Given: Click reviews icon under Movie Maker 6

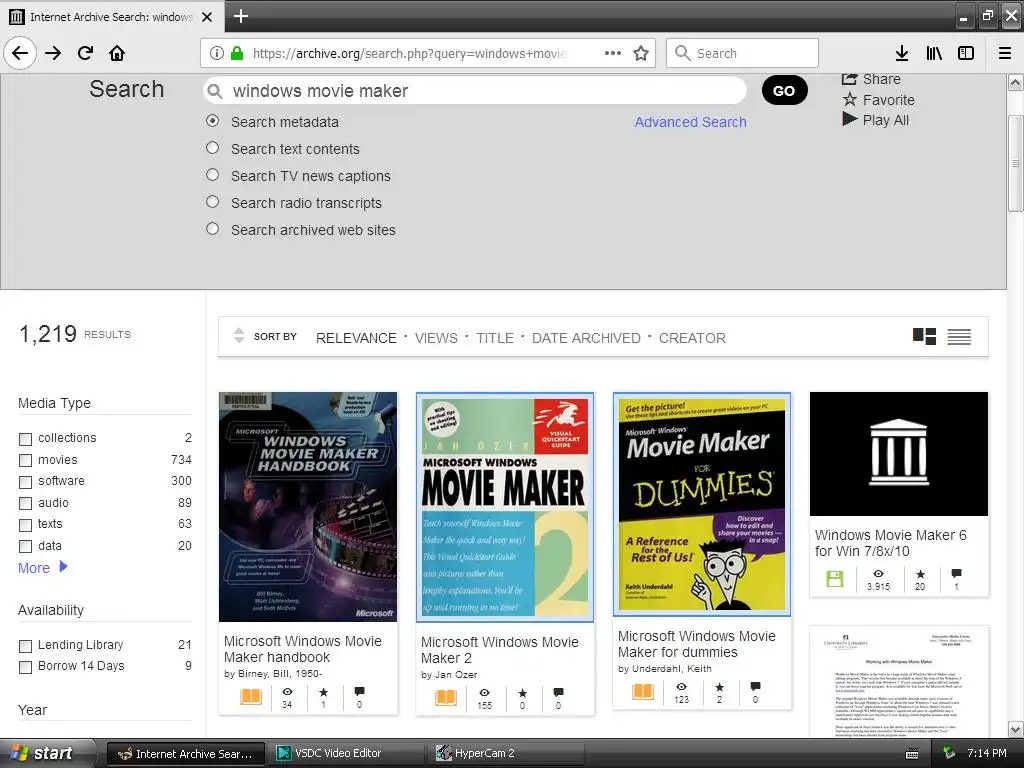Looking at the screenshot, I should 956,573.
